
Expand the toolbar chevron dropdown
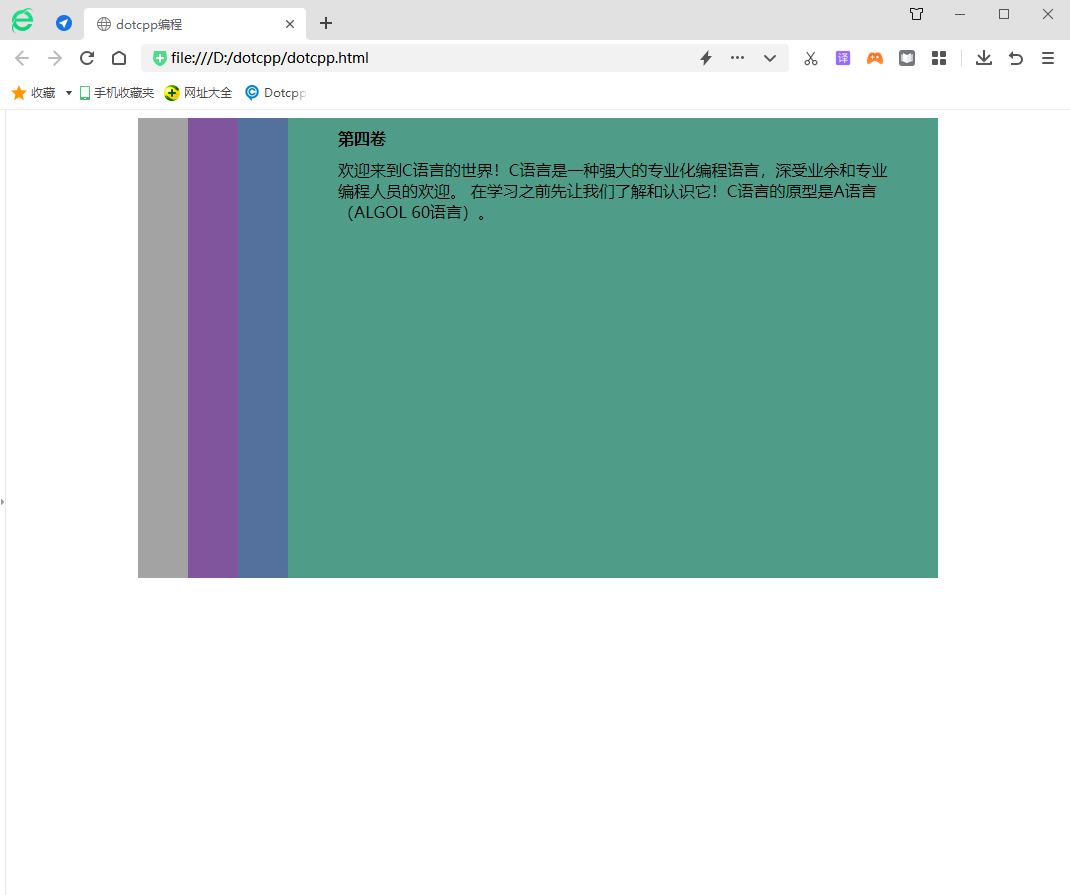point(770,58)
